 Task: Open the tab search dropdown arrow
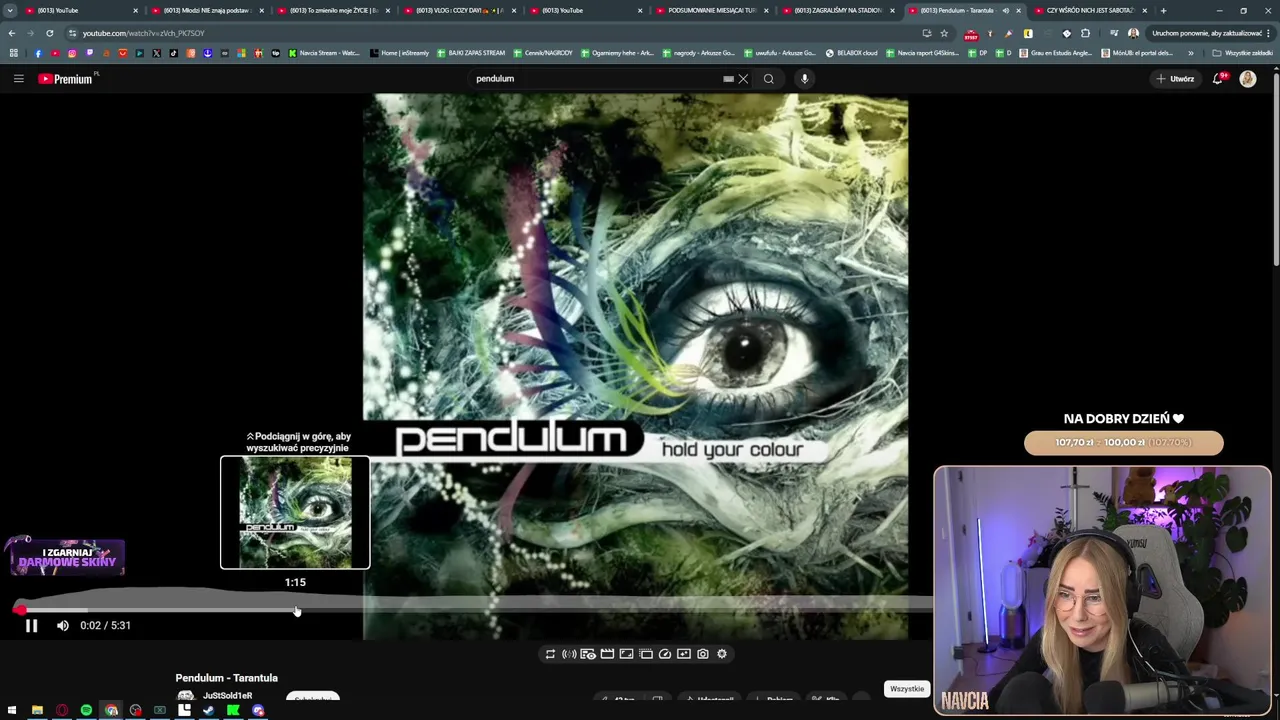click(x=10, y=10)
